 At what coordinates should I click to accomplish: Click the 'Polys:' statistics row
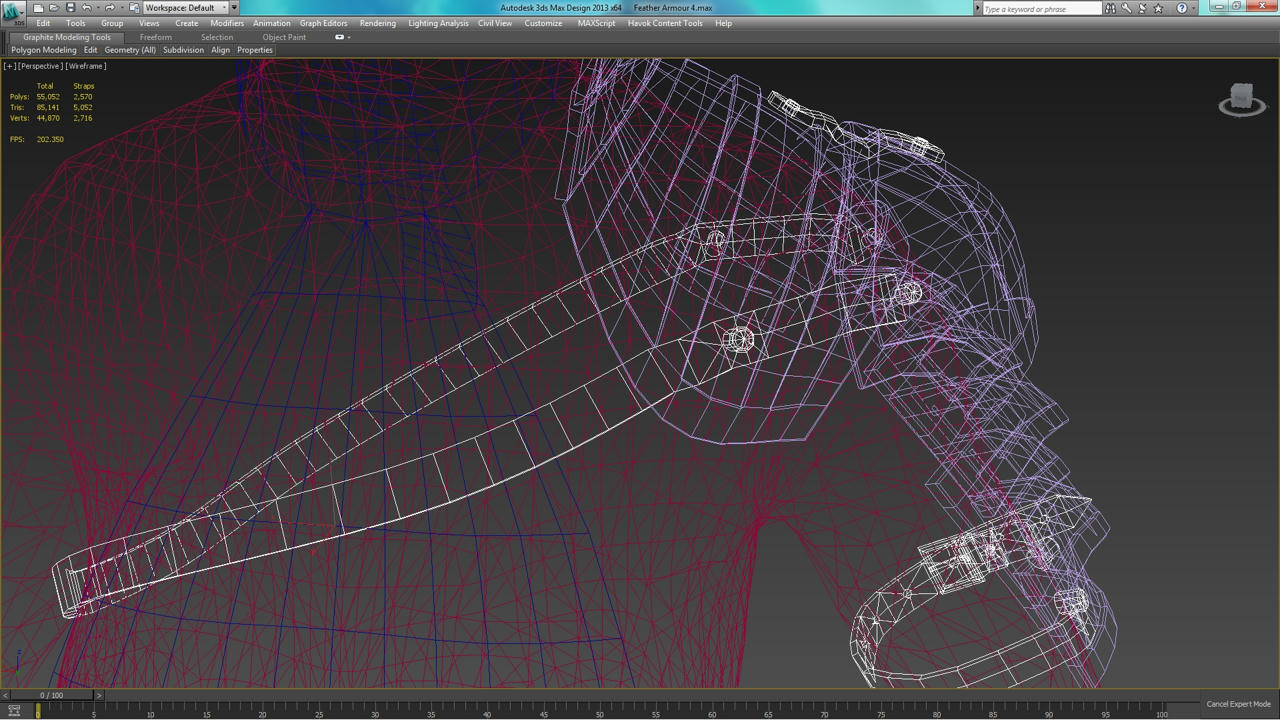[51, 97]
